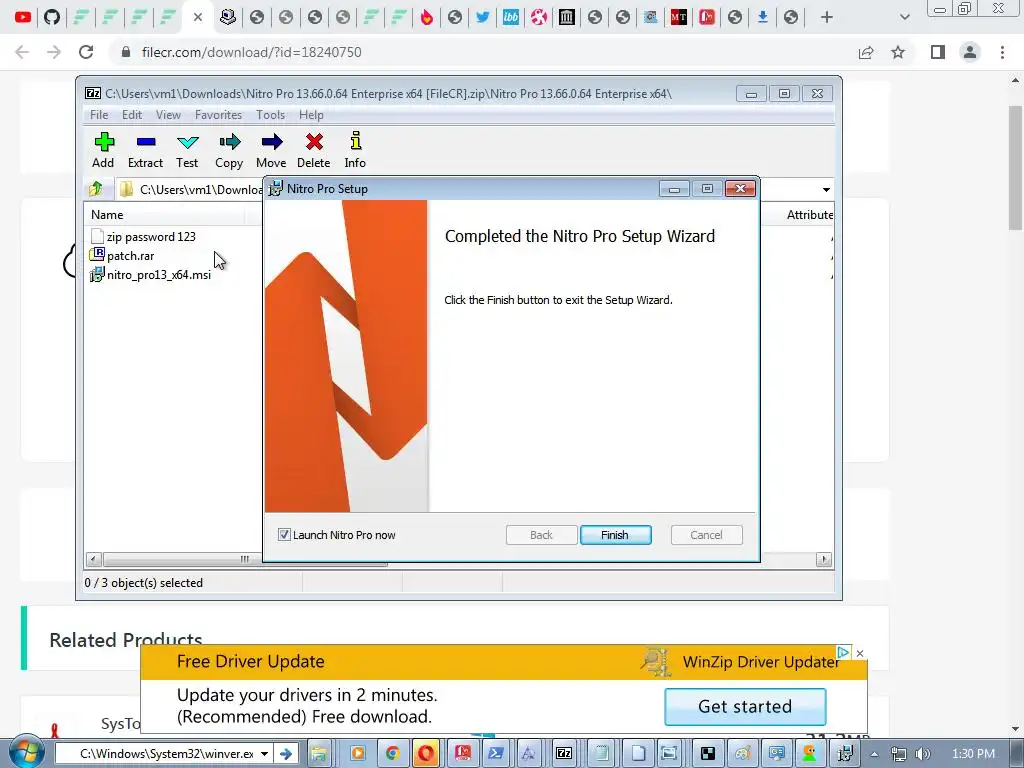Bookmark this page with the star icon
Image resolution: width=1024 pixels, height=768 pixels.
(x=898, y=52)
